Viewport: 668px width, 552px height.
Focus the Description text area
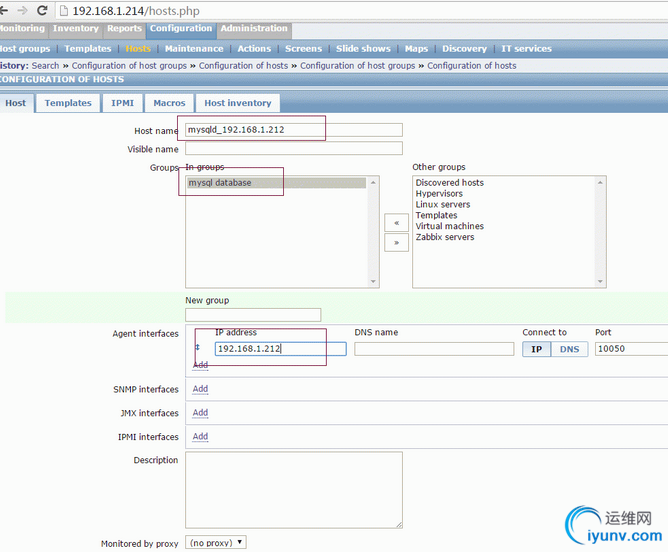pyautogui.click(x=294, y=490)
